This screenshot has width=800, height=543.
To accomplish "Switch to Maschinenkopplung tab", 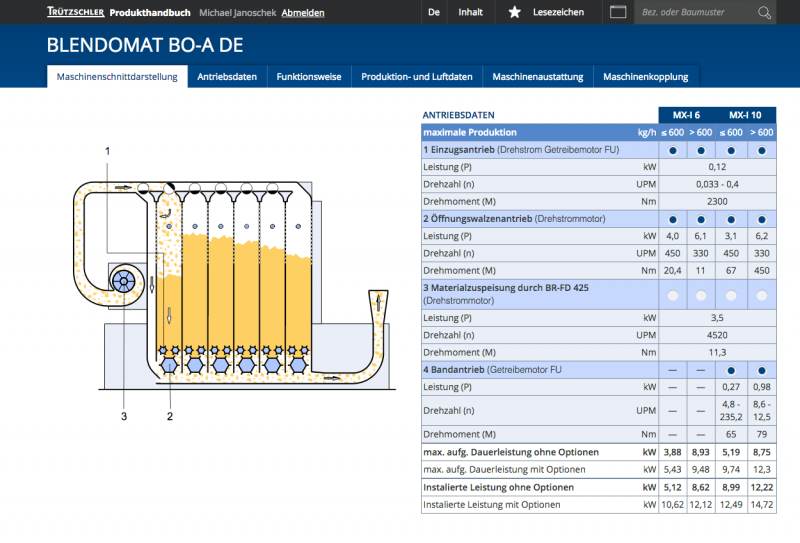I will 645,77.
